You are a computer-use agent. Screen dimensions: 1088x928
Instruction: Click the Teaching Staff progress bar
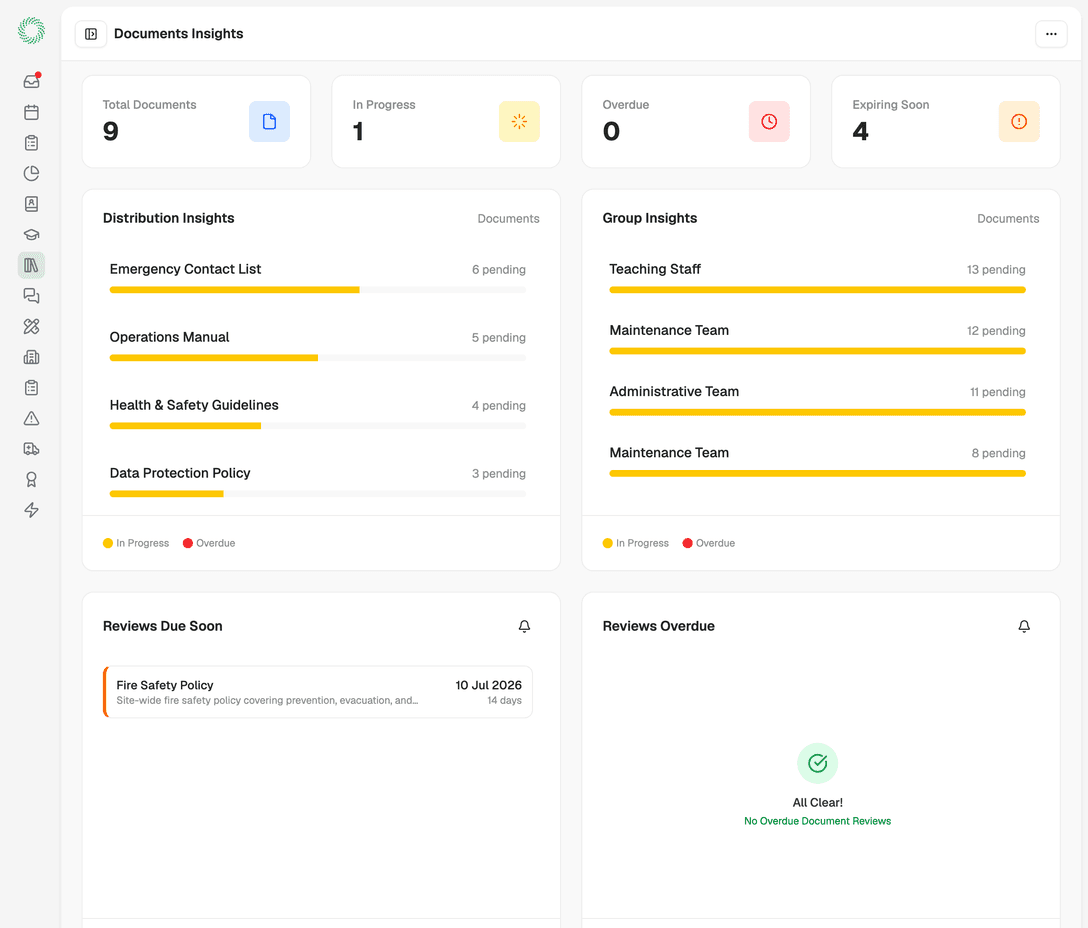[817, 290]
